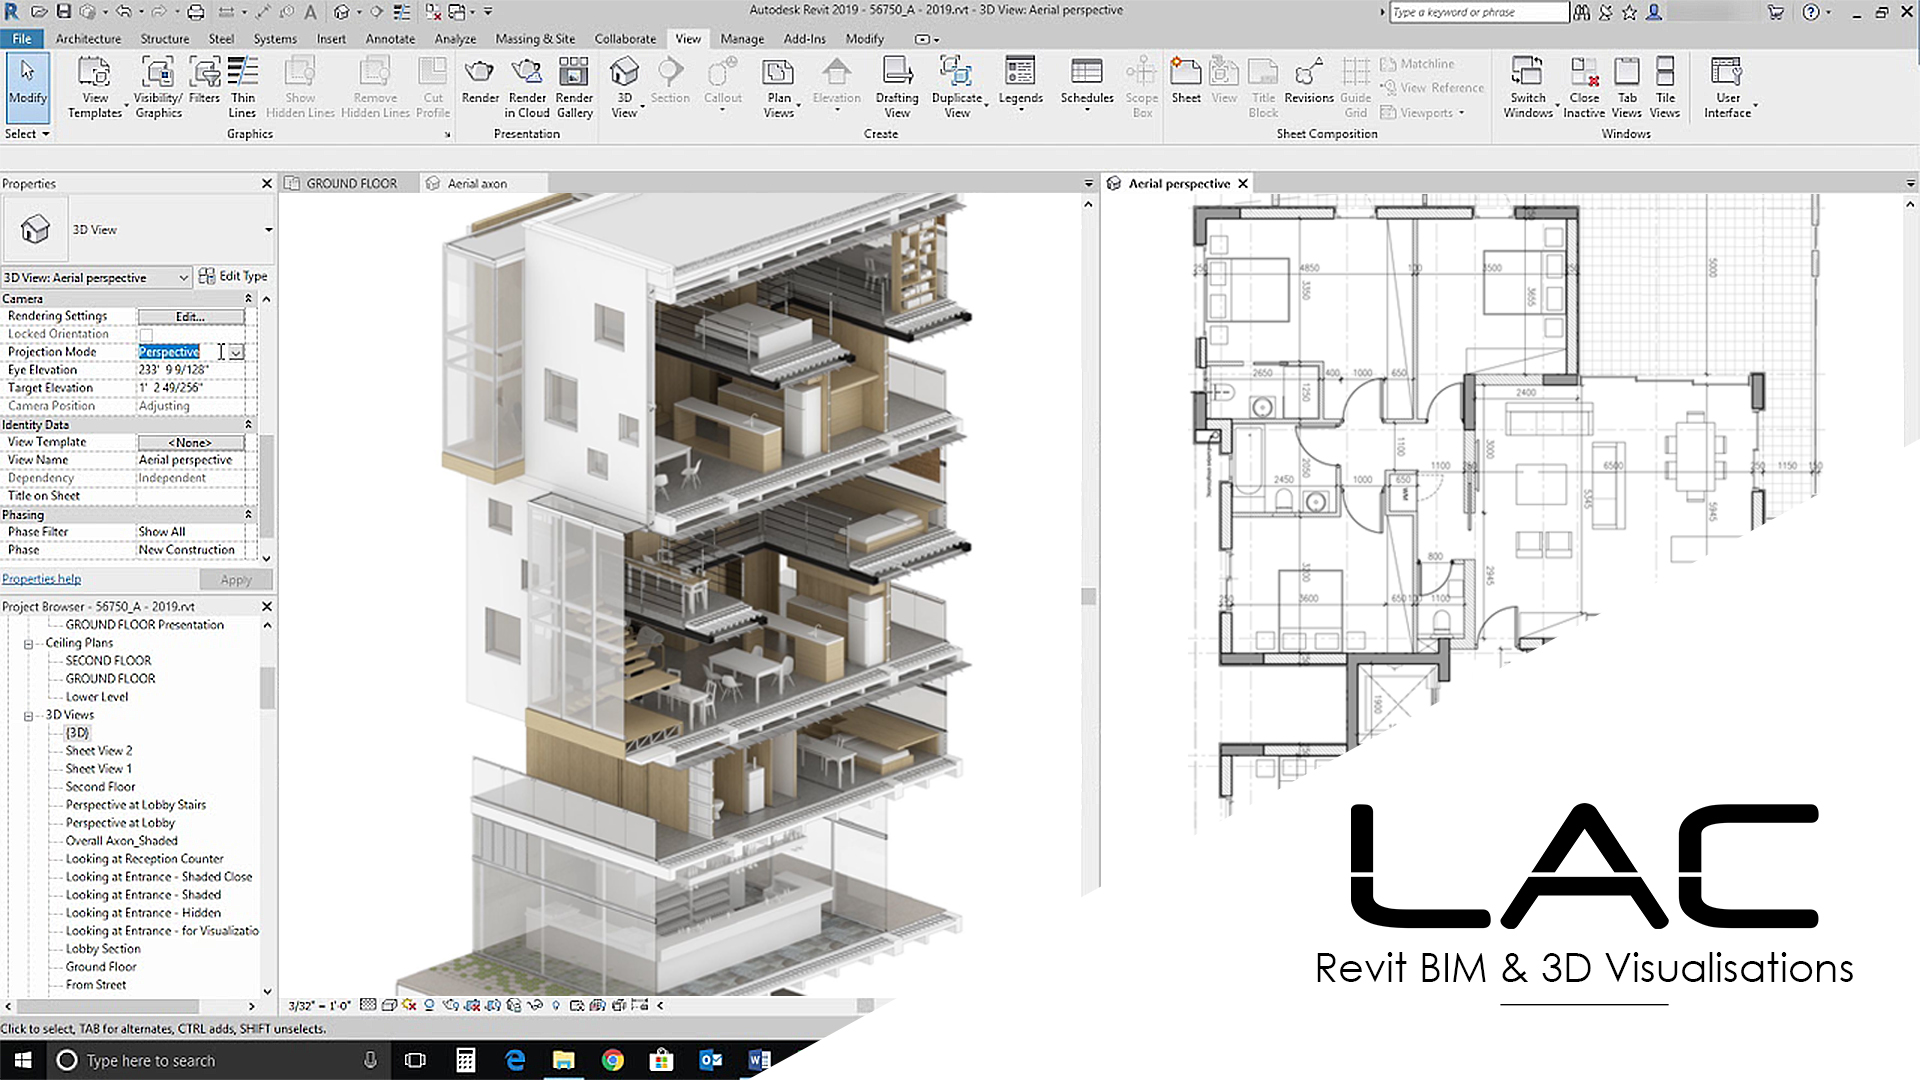Click the Render Gallery icon
This screenshot has width=1920, height=1080.
click(x=574, y=73)
